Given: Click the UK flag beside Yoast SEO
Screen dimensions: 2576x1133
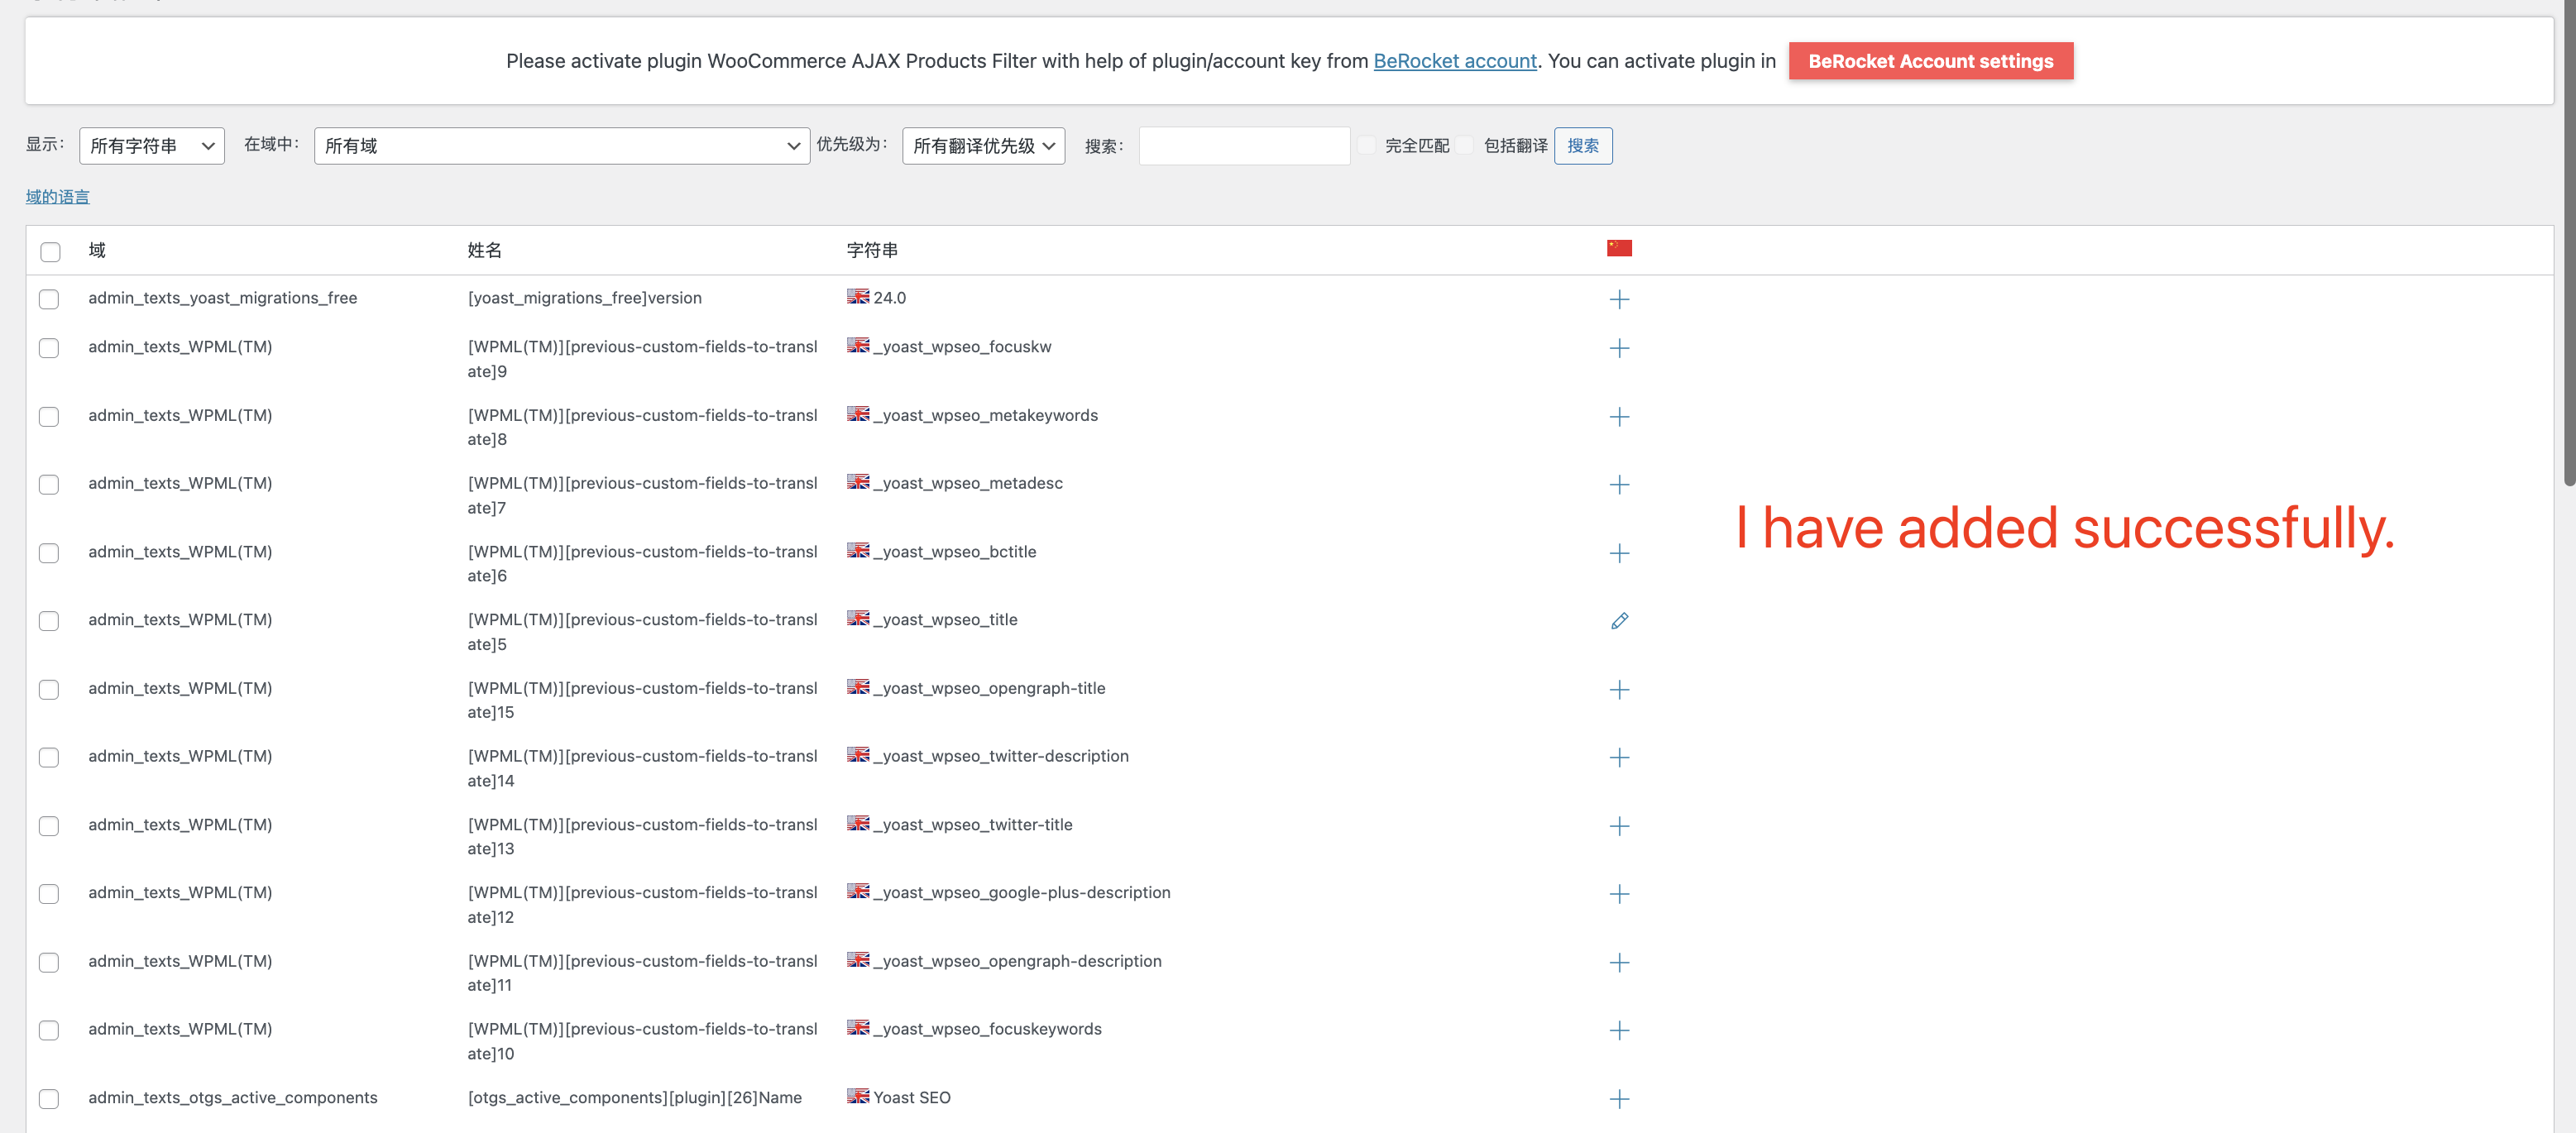Looking at the screenshot, I should pyautogui.click(x=858, y=1096).
